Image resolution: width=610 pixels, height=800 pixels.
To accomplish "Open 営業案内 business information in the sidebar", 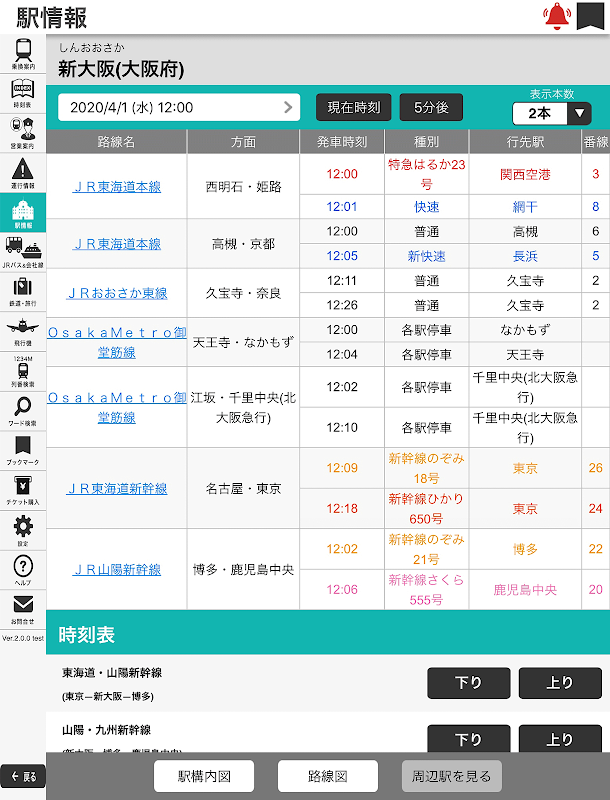I will [x=23, y=133].
